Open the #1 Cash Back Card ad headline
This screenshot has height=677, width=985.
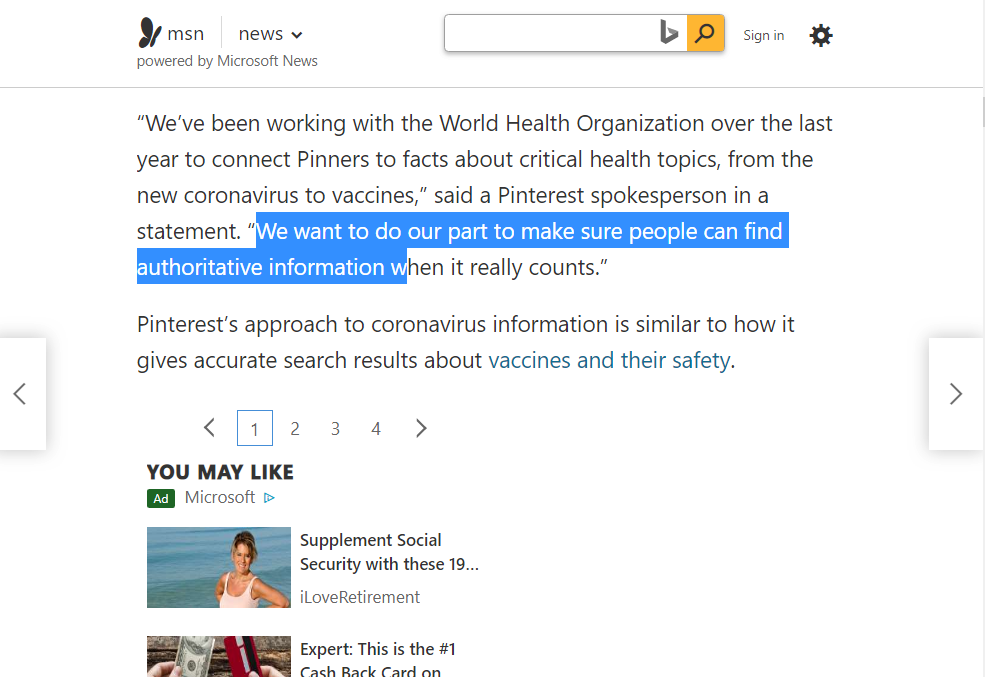pos(378,659)
